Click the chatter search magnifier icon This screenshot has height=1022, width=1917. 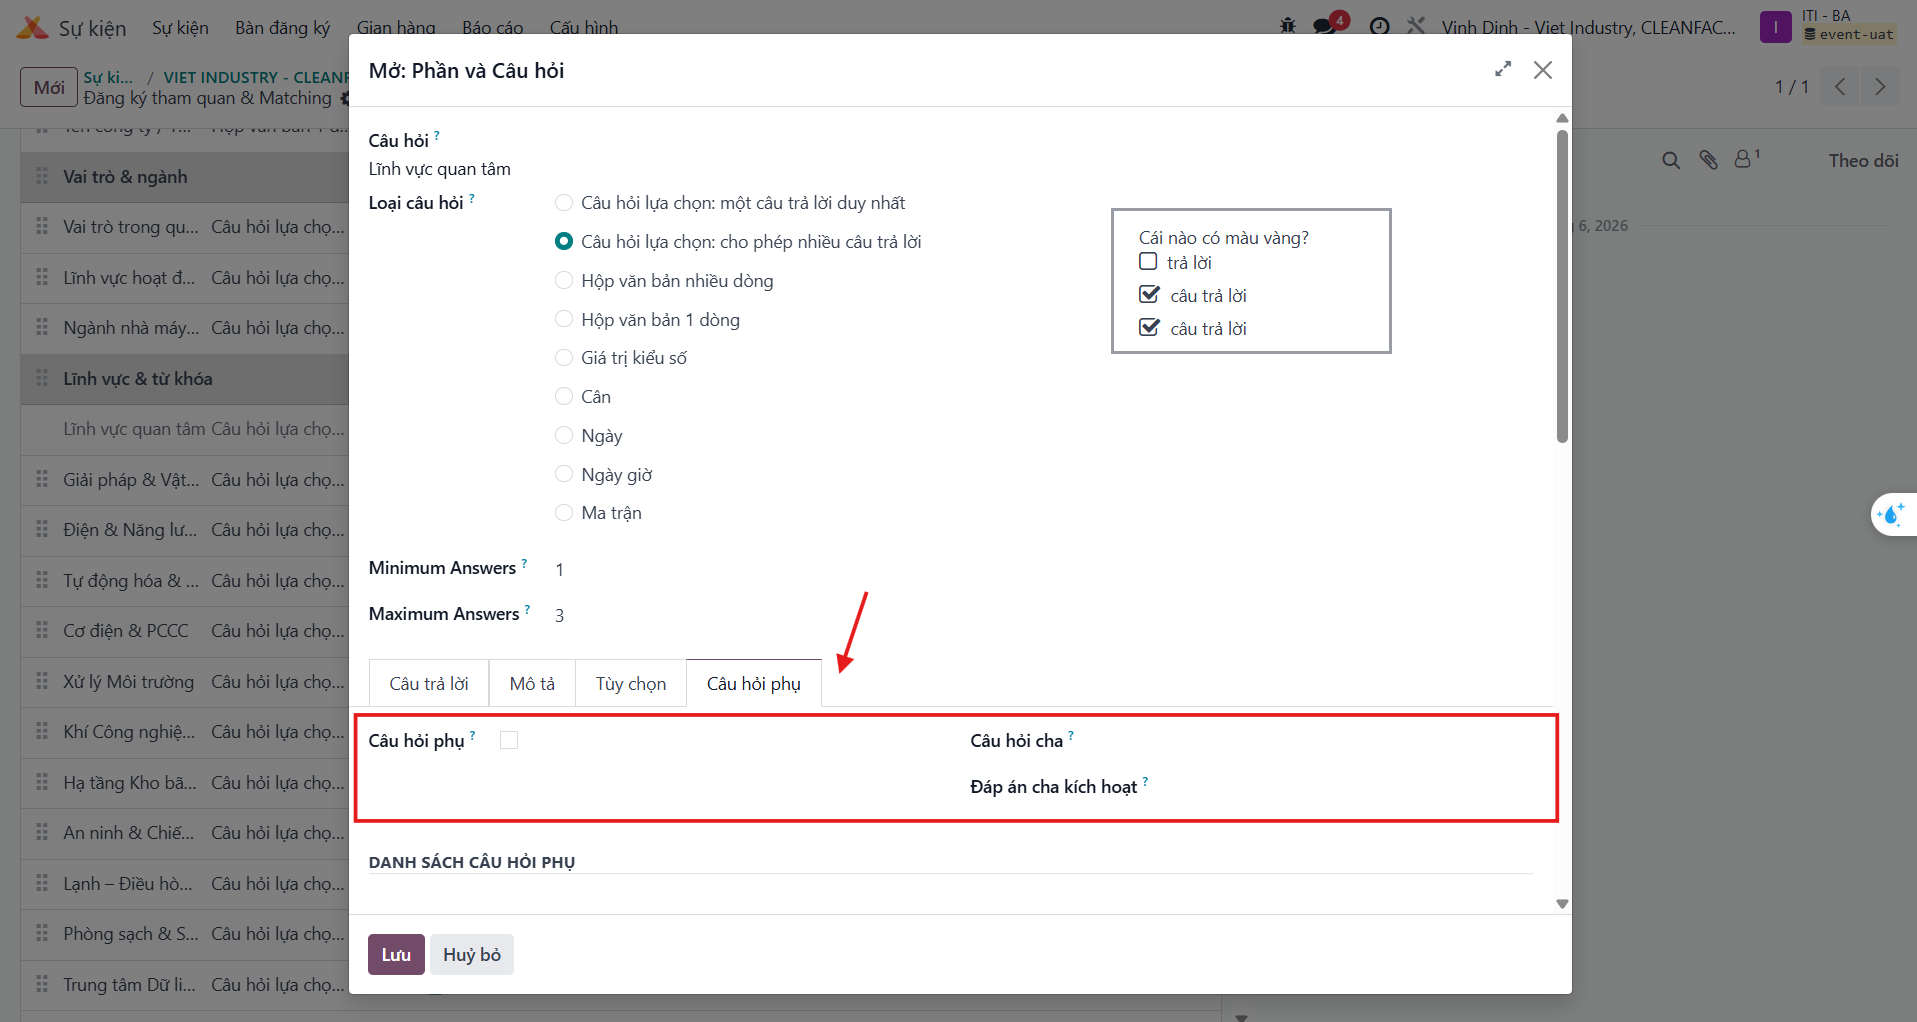click(1671, 160)
